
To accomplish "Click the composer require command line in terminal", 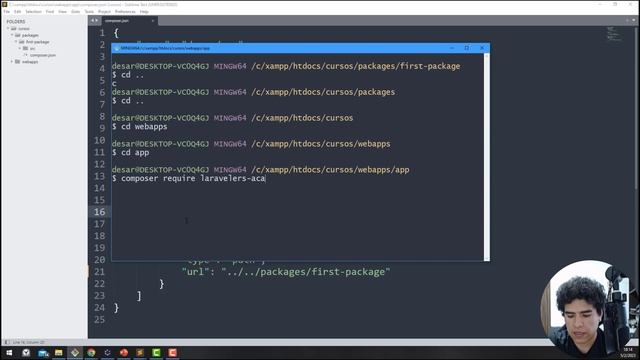I will click(189, 178).
